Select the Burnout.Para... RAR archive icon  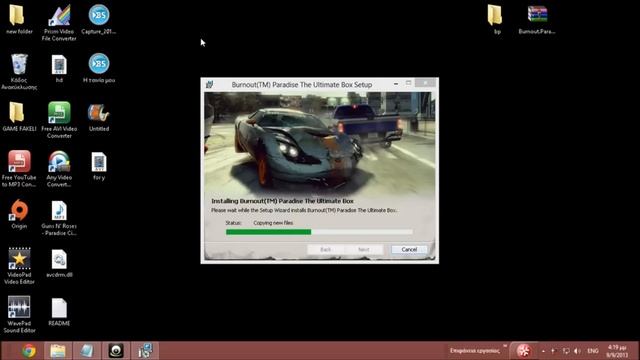click(x=537, y=20)
